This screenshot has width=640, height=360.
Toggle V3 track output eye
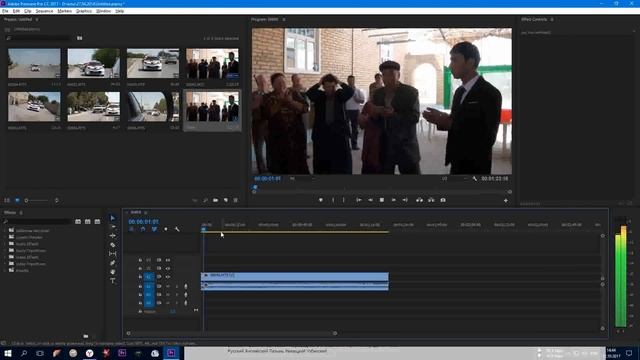point(168,260)
